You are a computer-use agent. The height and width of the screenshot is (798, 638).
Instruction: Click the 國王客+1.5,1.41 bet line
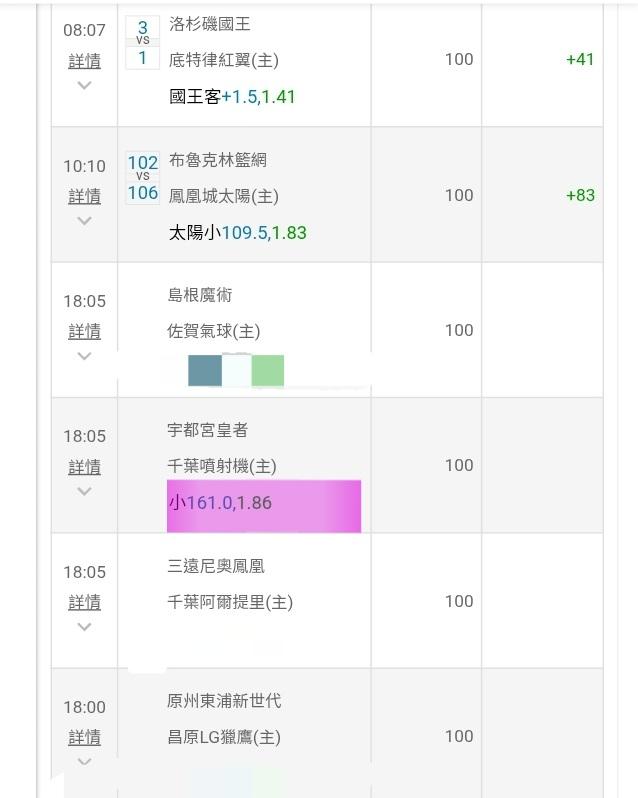pyautogui.click(x=232, y=97)
